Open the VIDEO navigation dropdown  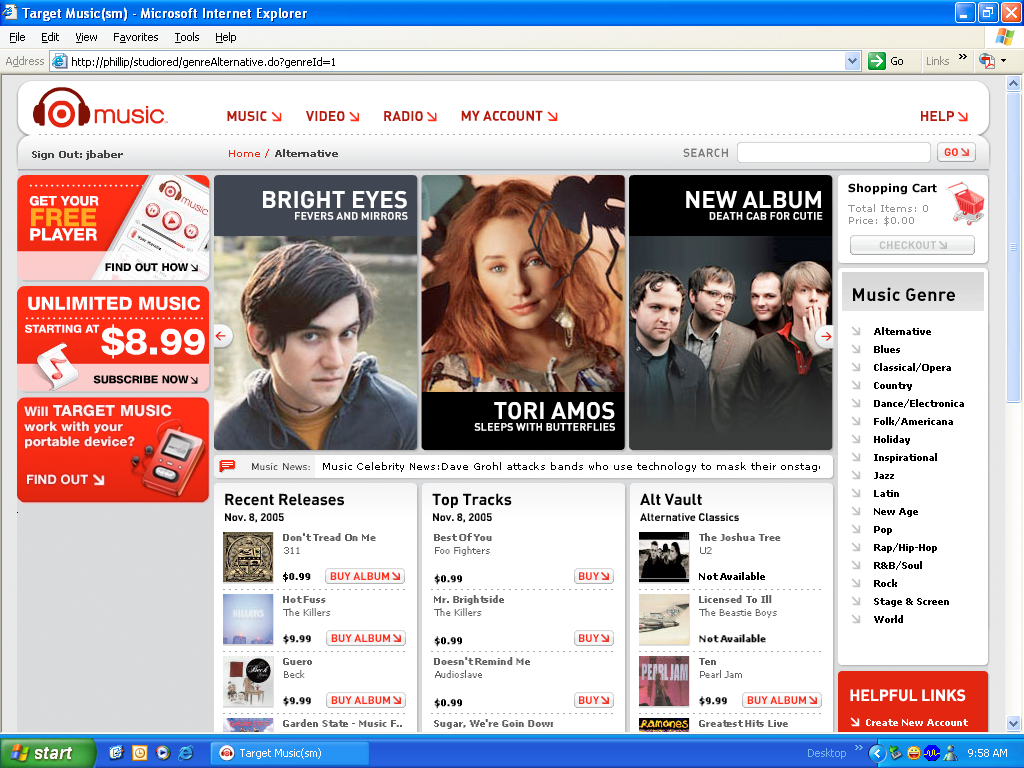(332, 116)
